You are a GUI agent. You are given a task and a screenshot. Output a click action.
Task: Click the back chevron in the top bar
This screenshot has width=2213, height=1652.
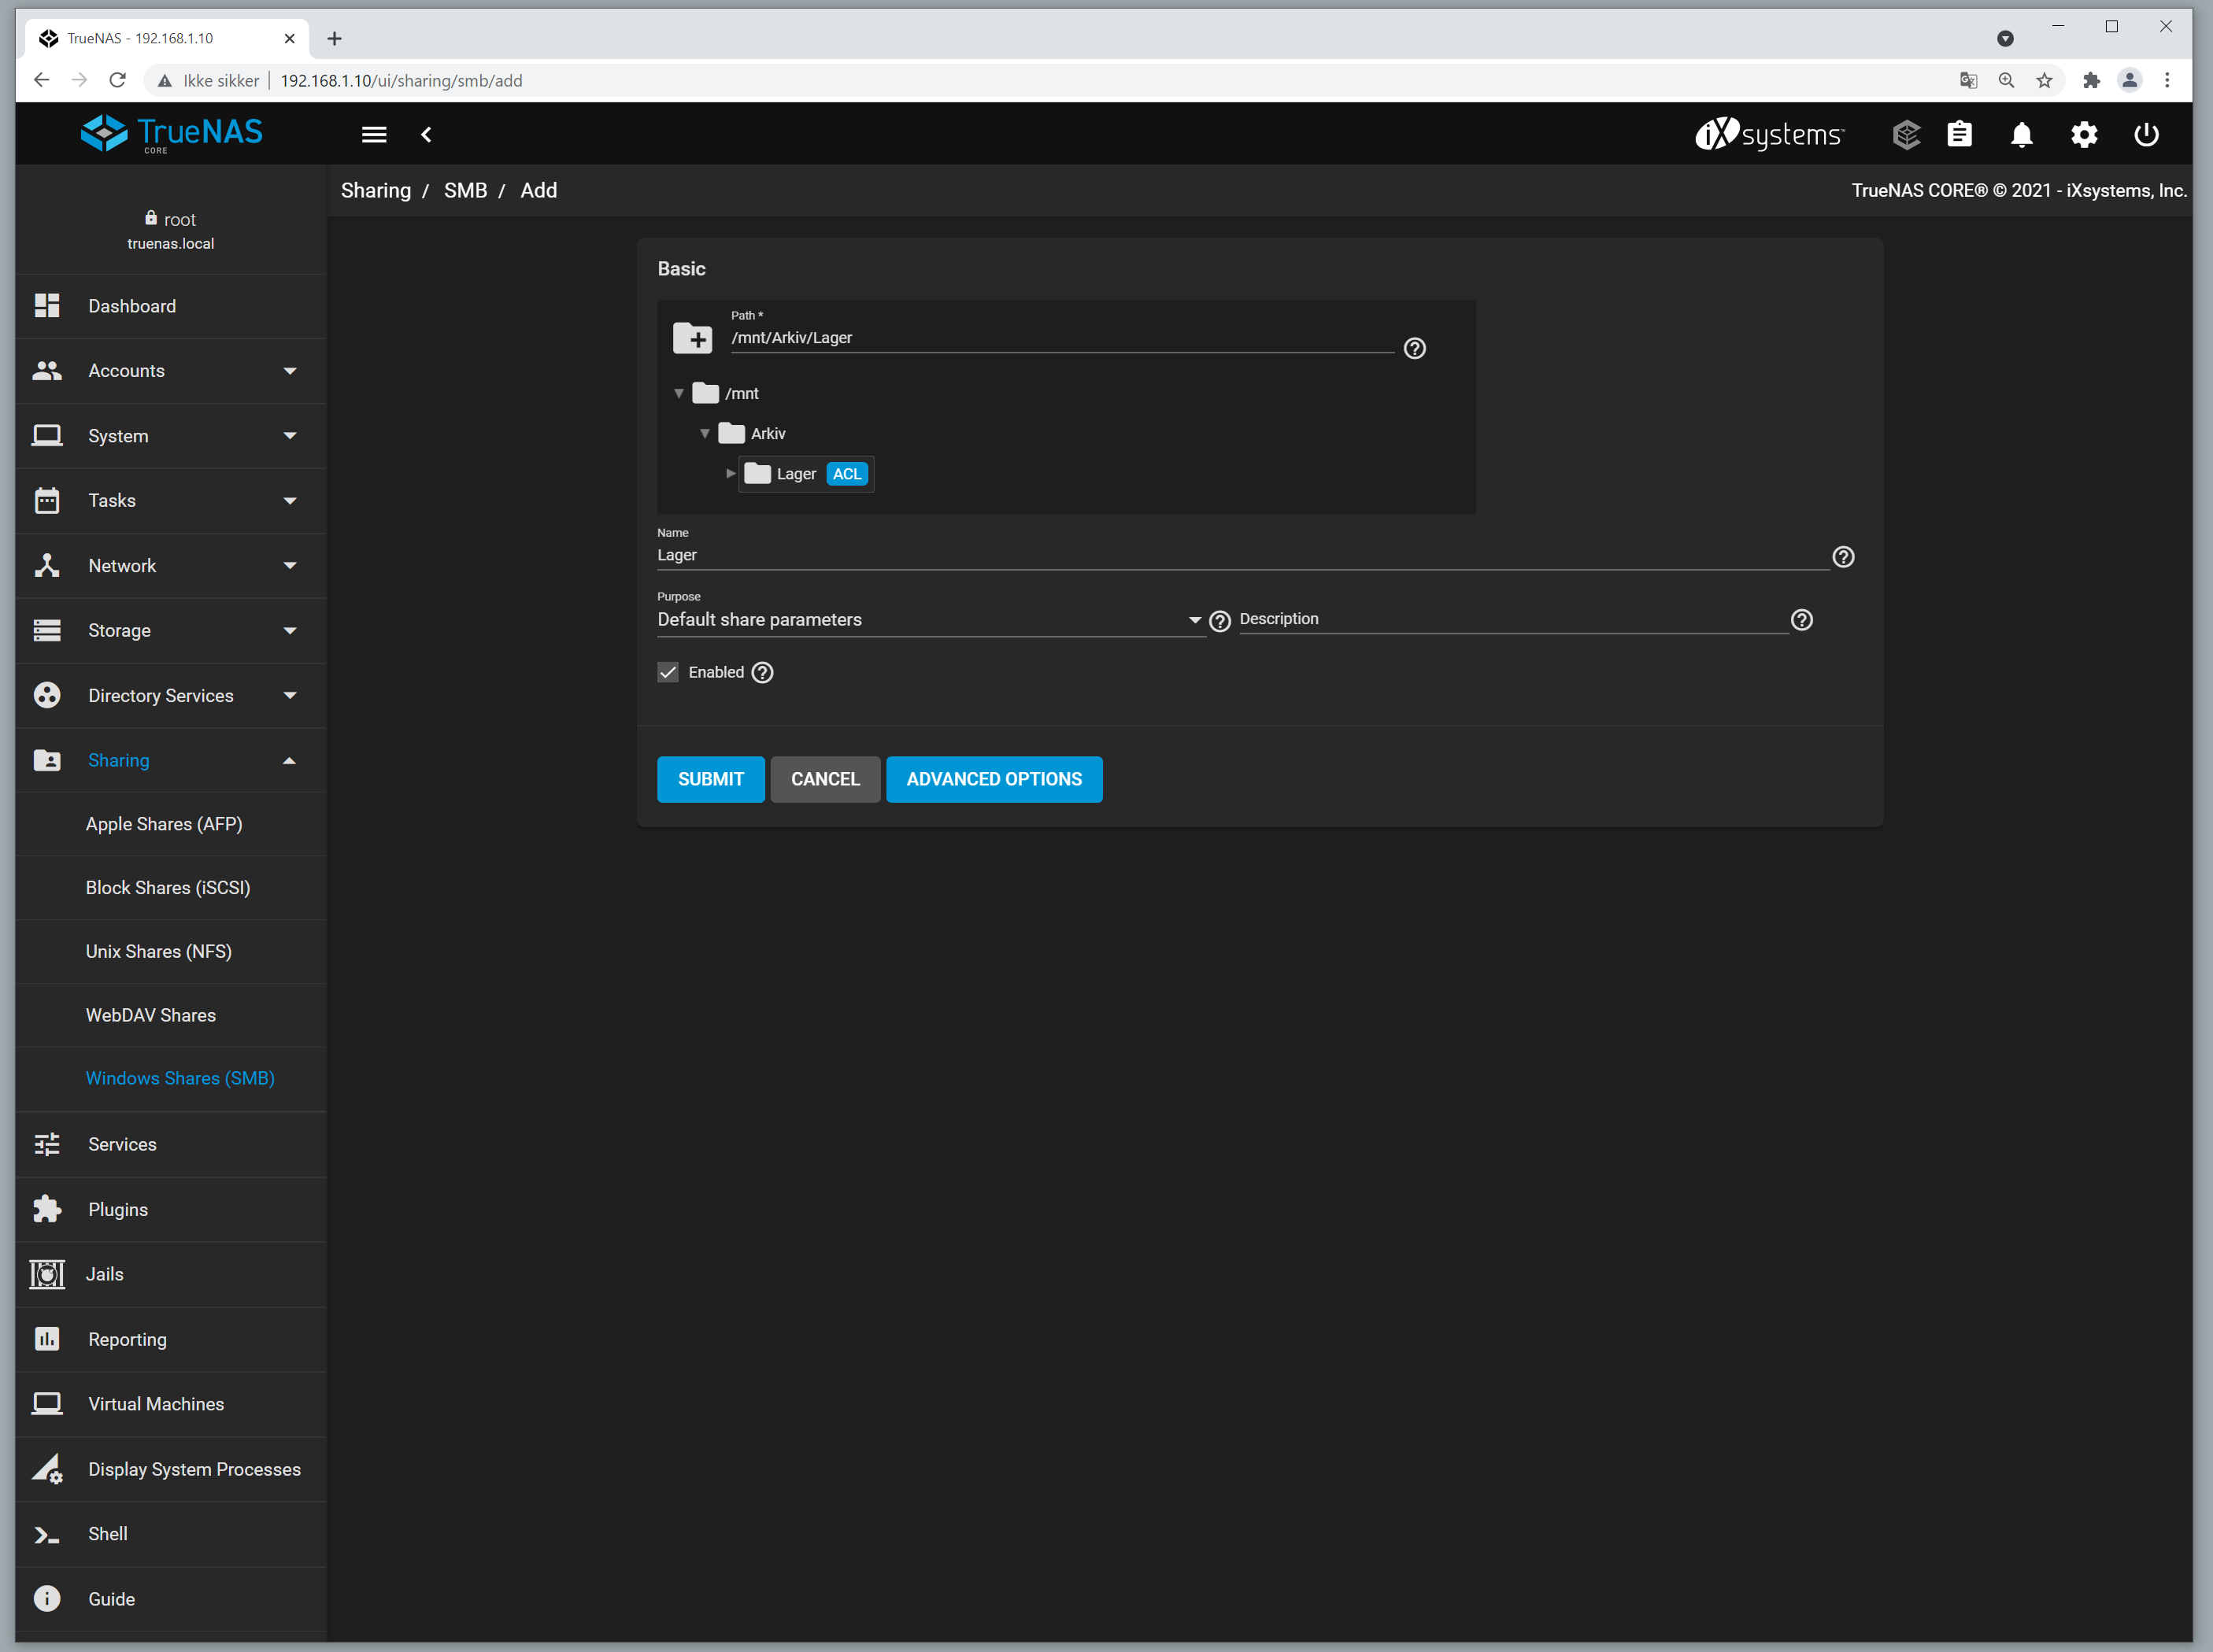coord(426,134)
